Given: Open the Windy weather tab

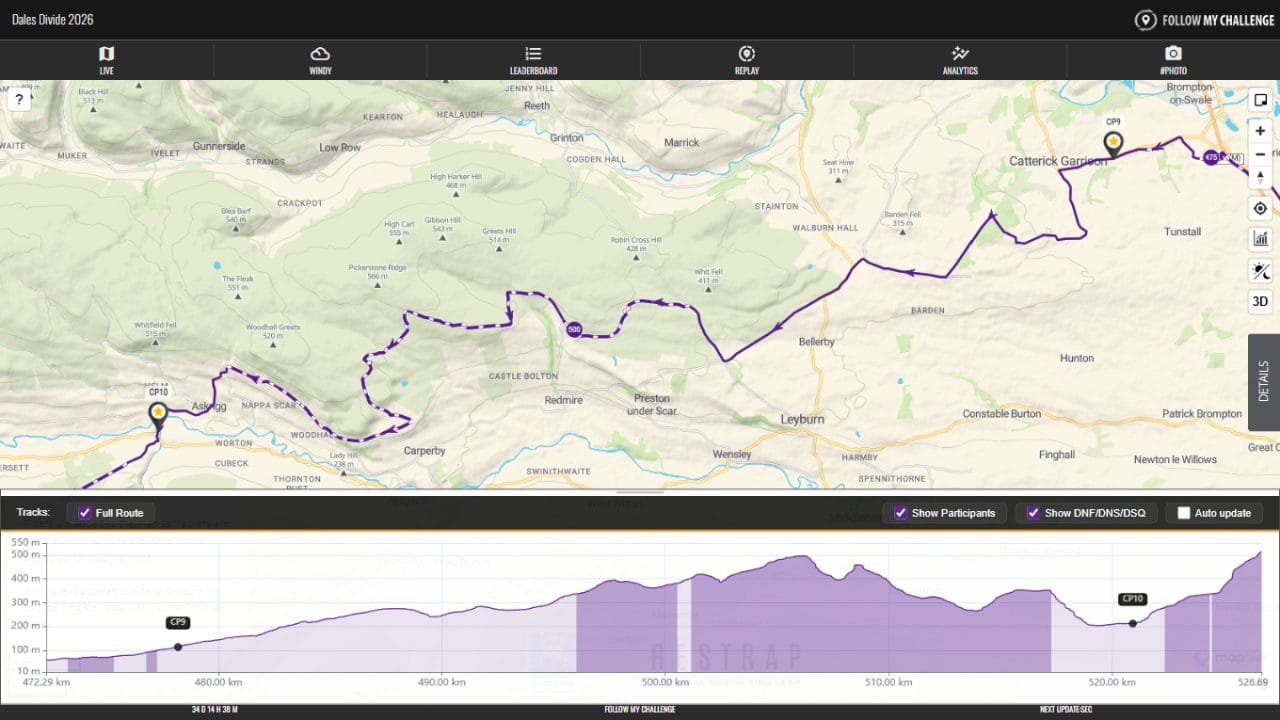Looking at the screenshot, I should (320, 60).
